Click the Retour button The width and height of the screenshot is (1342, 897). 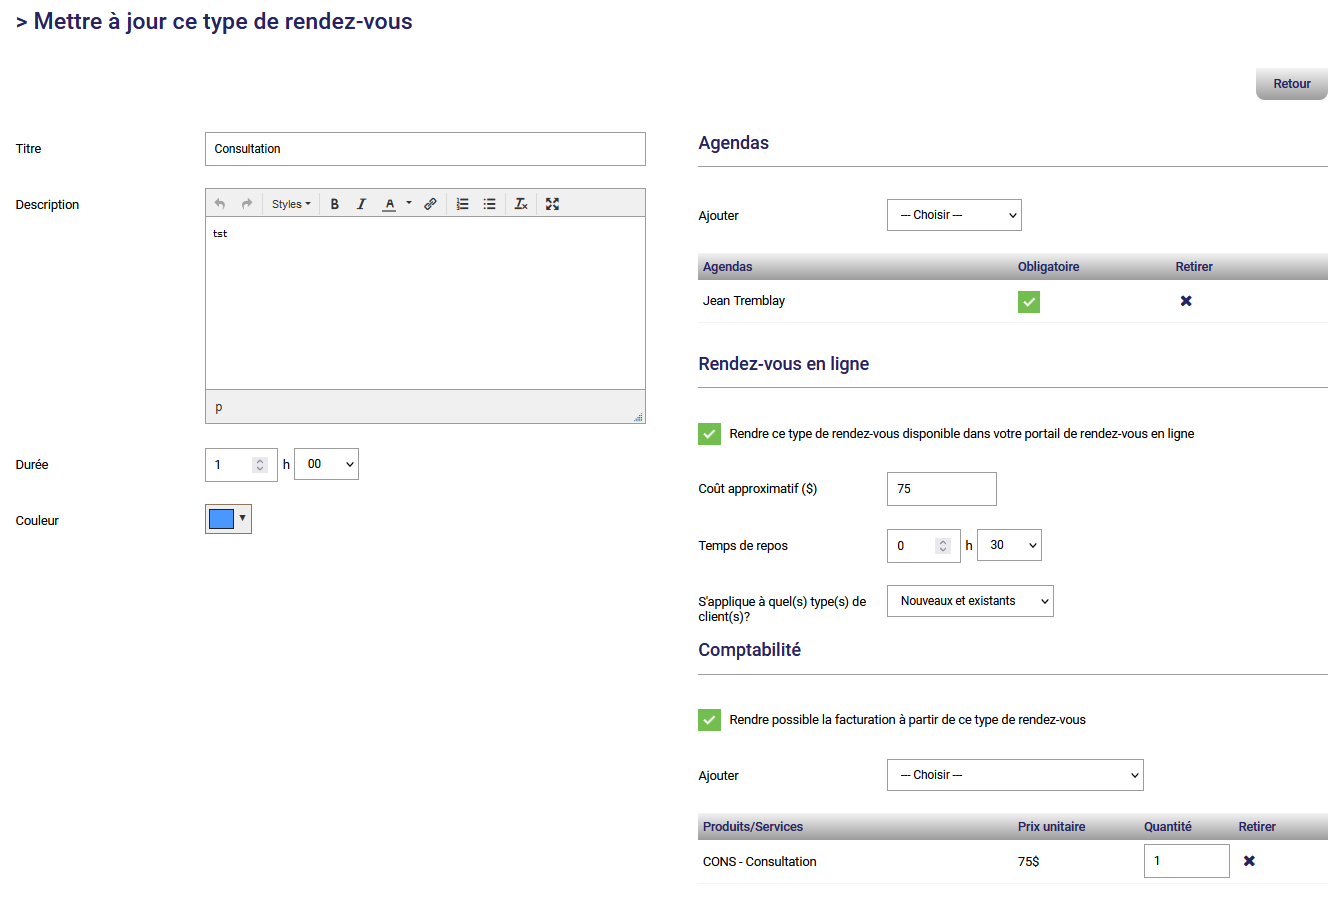click(1291, 84)
